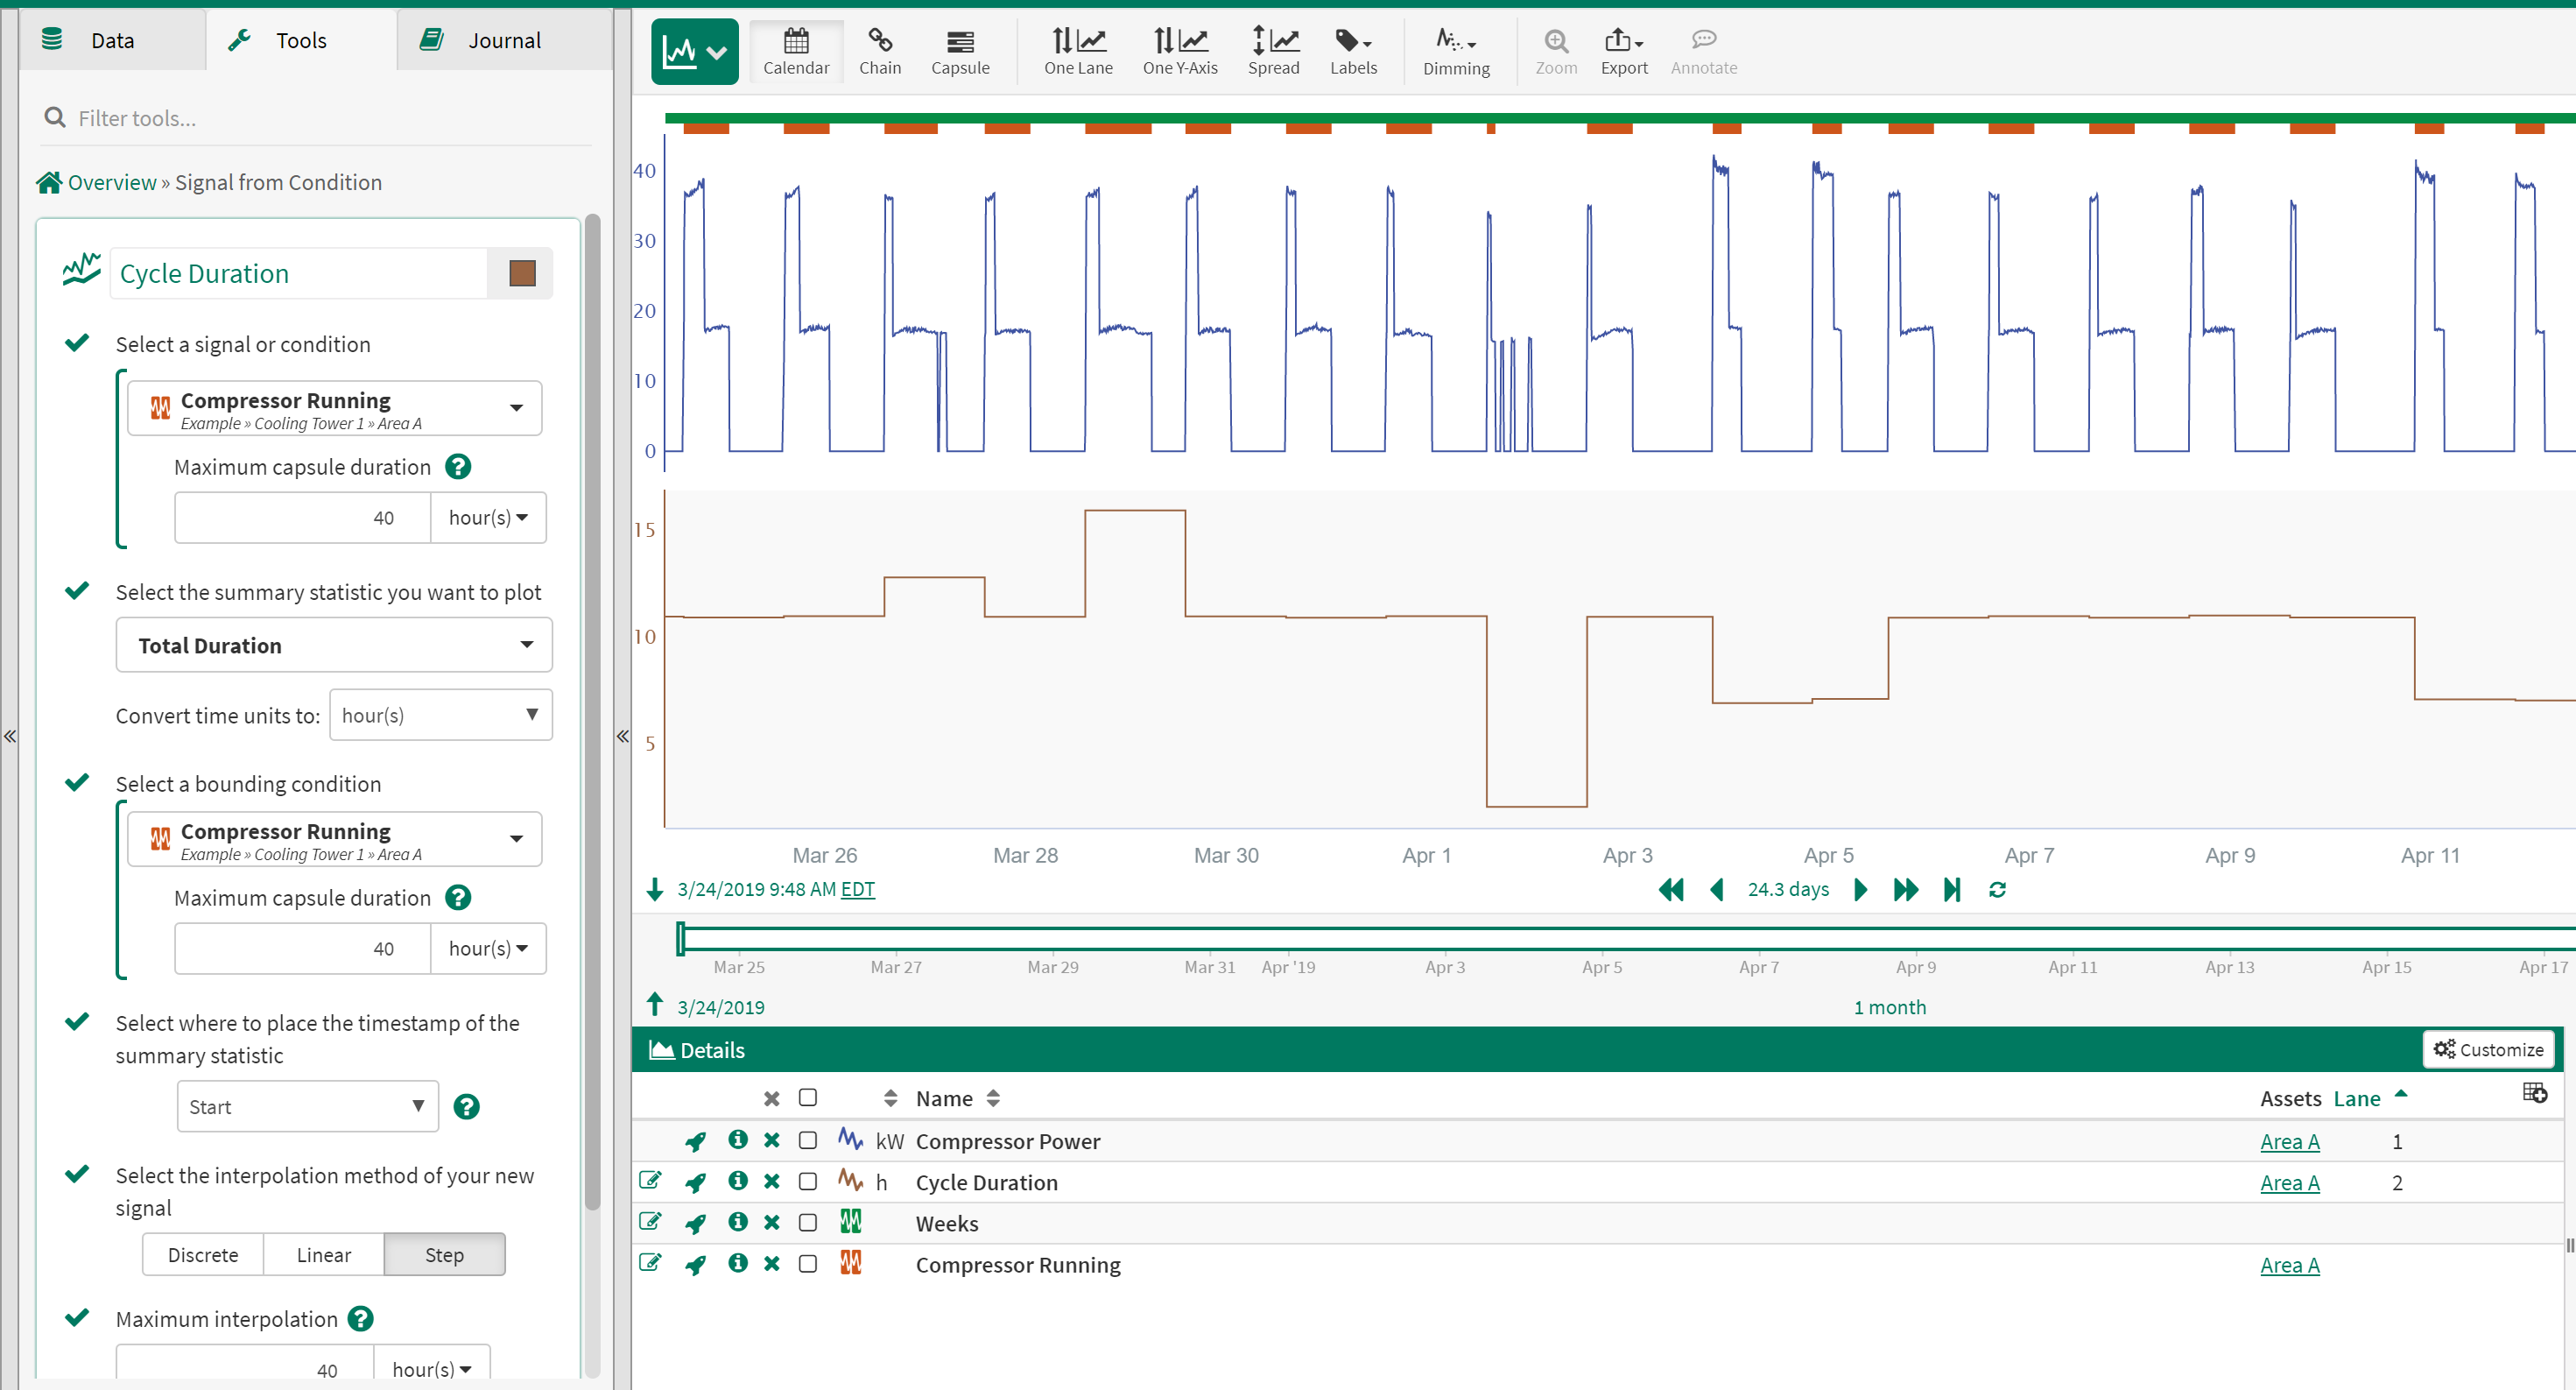Open the Journal tab

point(503,40)
